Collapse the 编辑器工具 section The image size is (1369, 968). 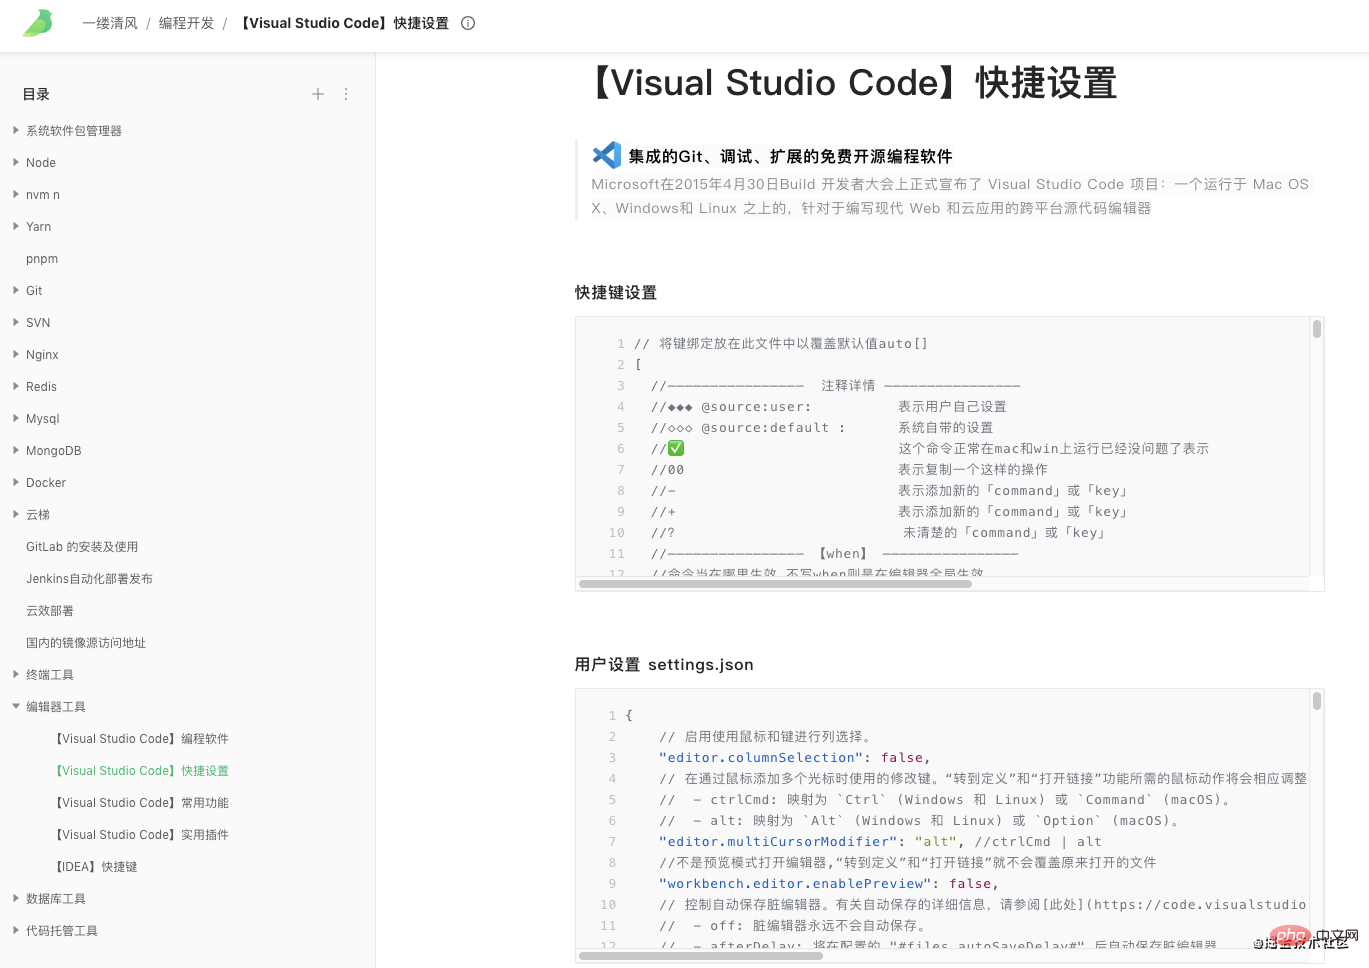16,706
